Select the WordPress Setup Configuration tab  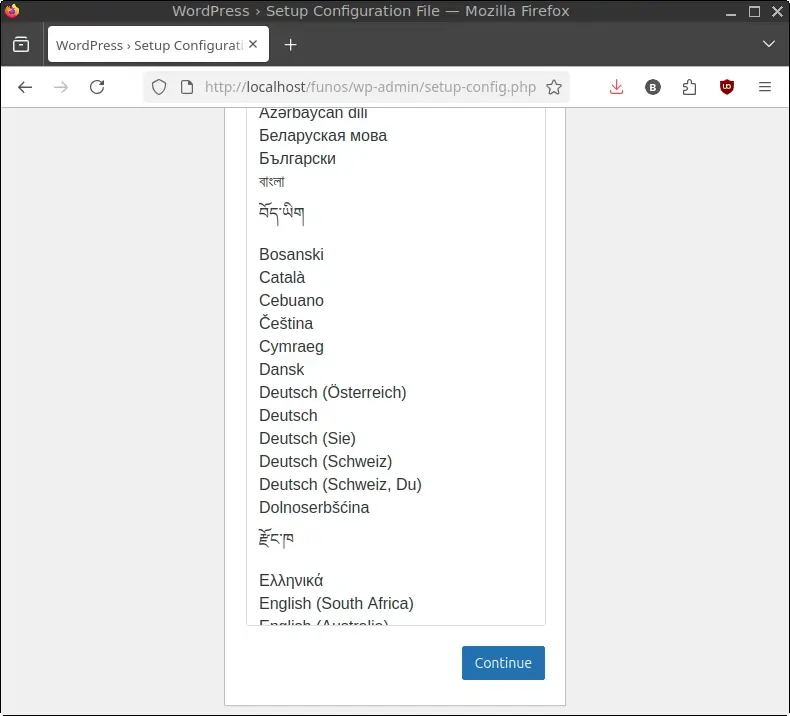click(158, 44)
